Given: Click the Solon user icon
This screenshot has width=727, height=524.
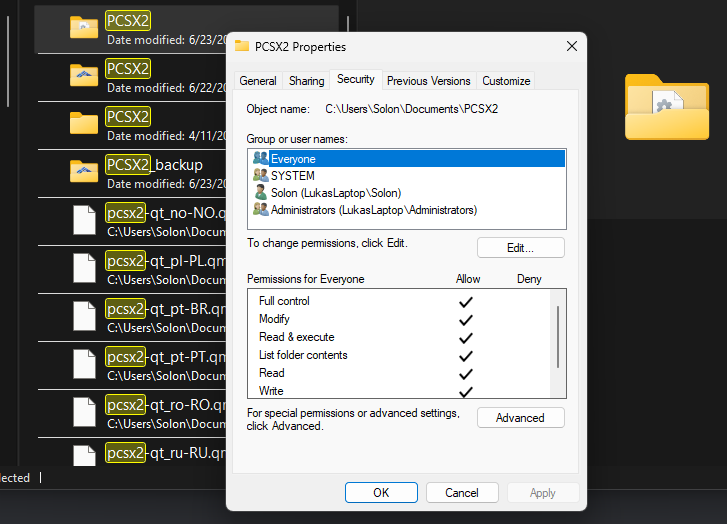Looking at the screenshot, I should pyautogui.click(x=261, y=192).
